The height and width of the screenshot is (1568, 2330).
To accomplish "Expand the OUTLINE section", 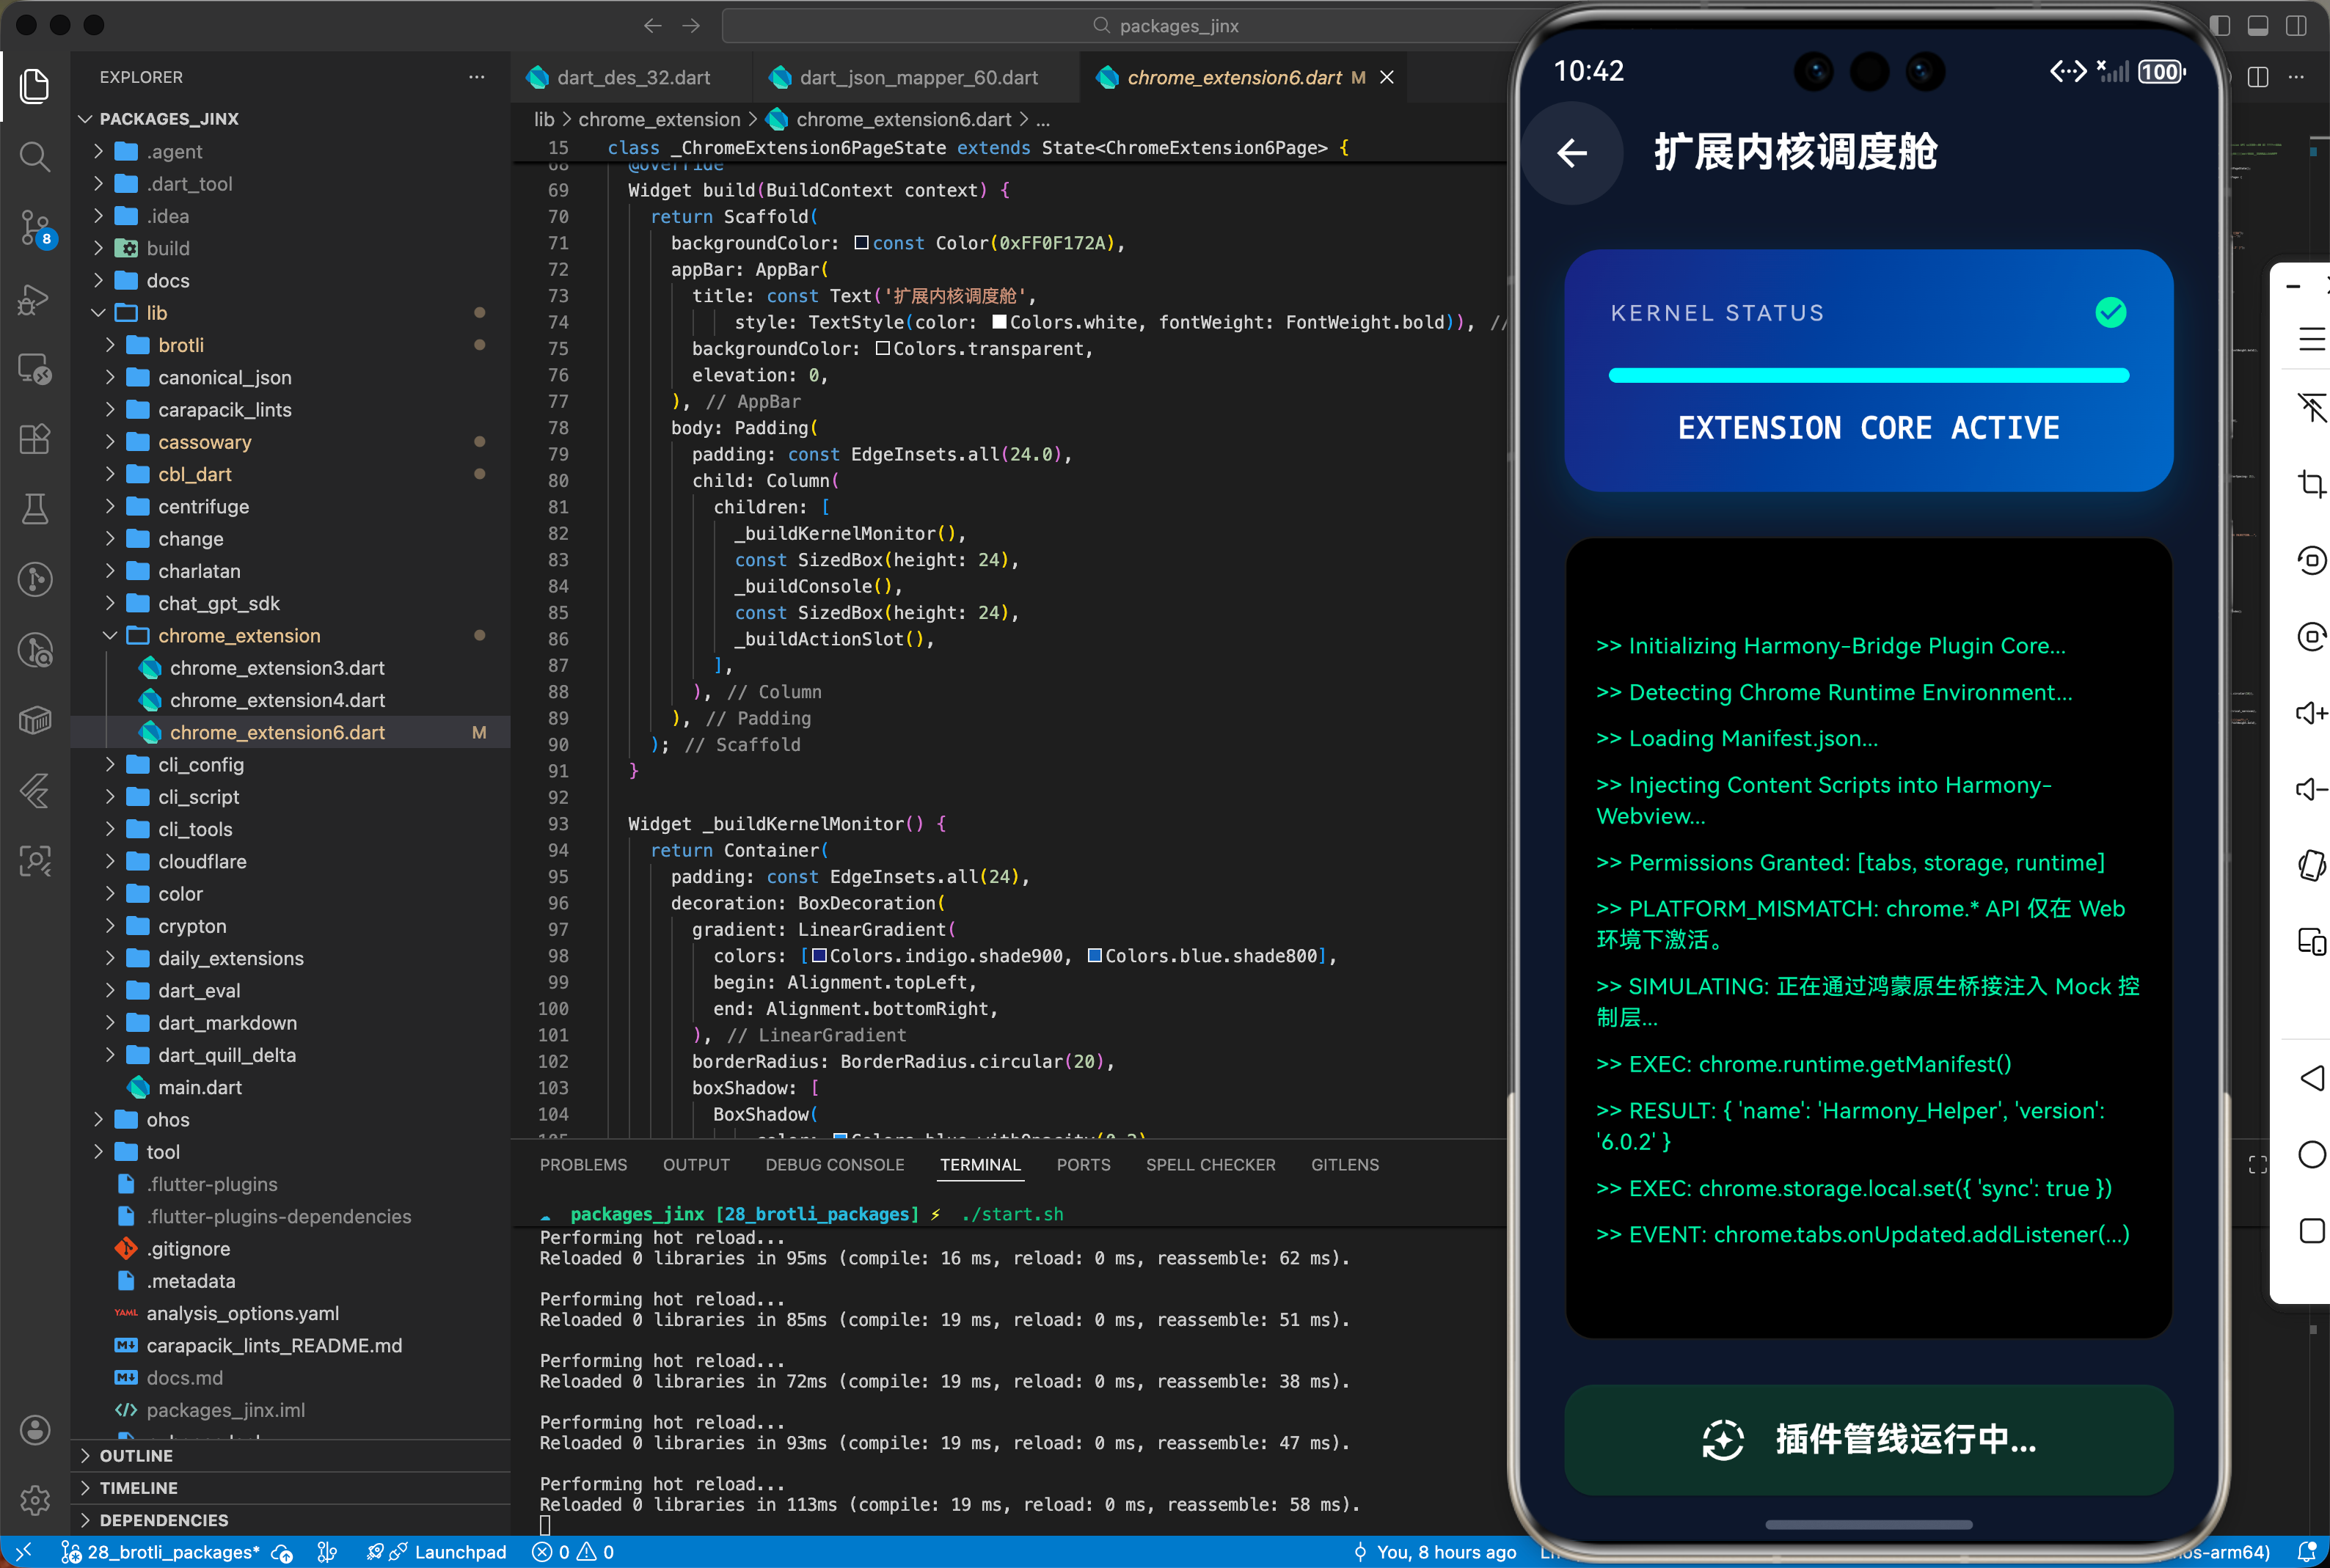I will (136, 1455).
